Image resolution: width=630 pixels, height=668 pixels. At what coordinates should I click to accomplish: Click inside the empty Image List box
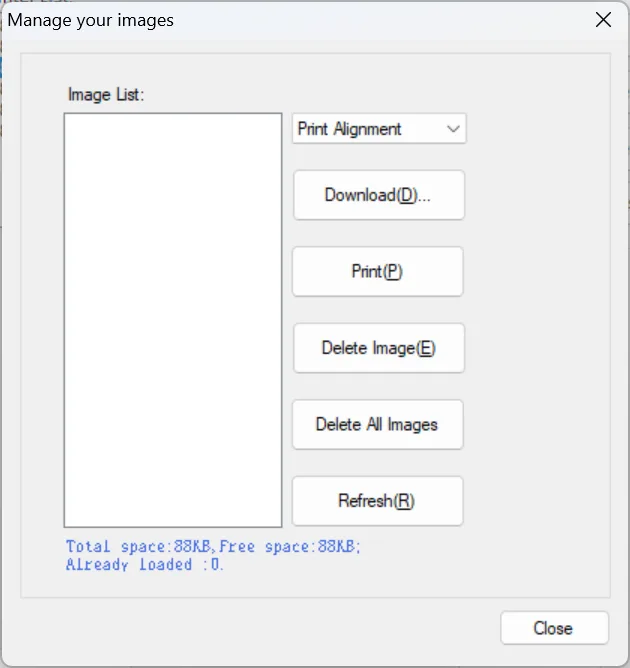173,320
